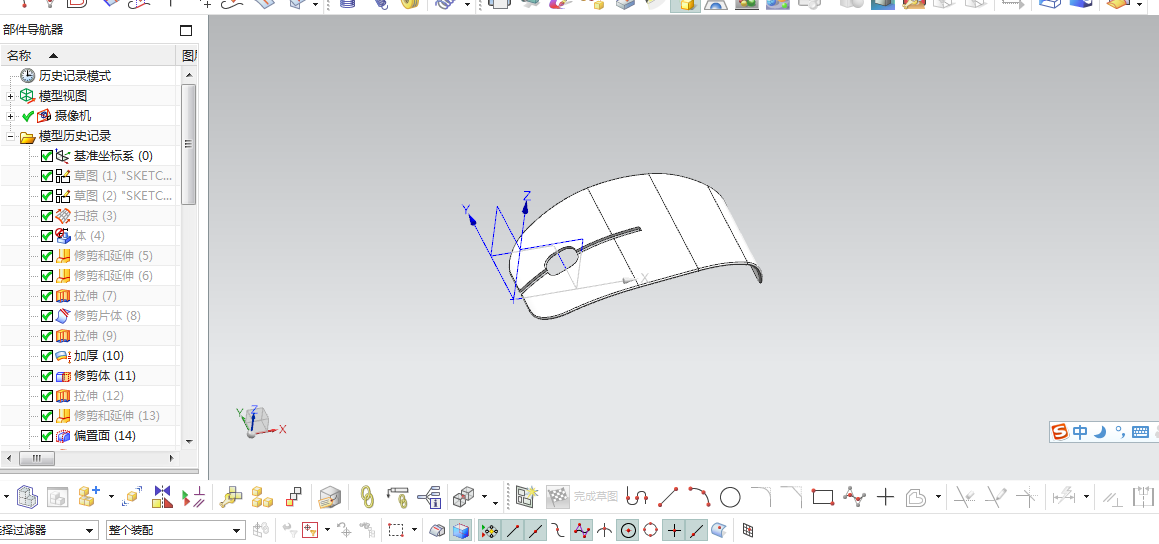Expand the 摄像机 tree node
This screenshot has height=544, width=1159.
point(10,116)
